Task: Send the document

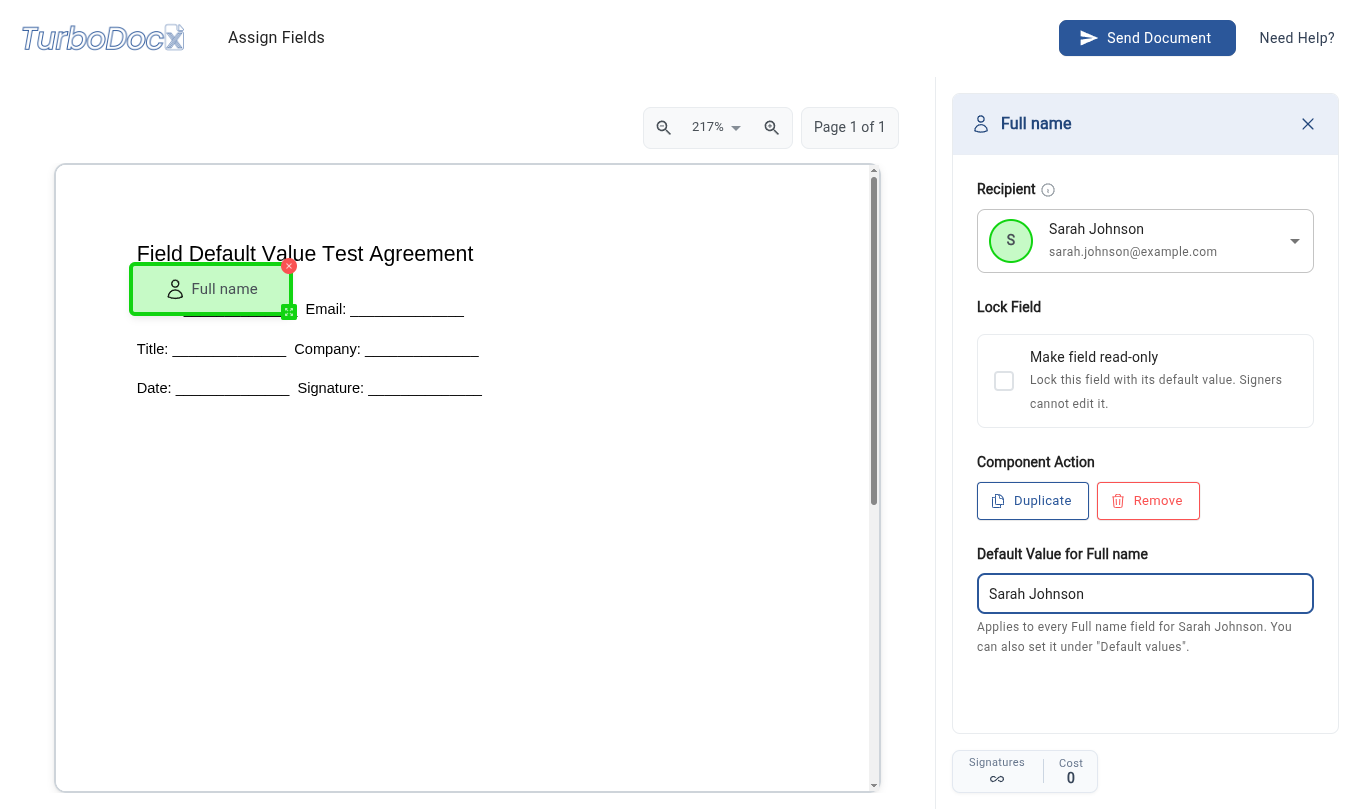Action: [x=1147, y=38]
